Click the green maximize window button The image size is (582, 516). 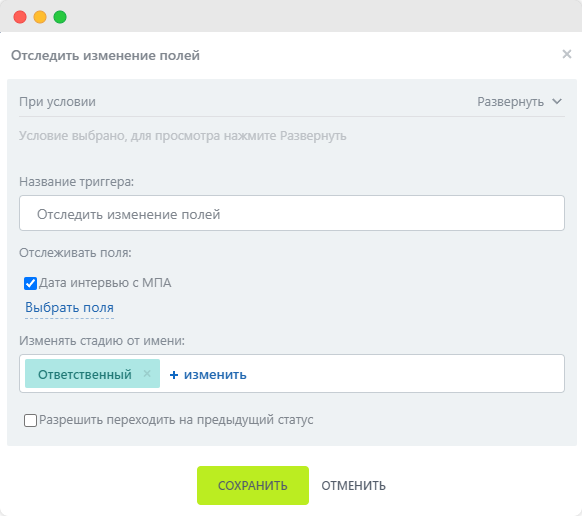pyautogui.click(x=60, y=17)
